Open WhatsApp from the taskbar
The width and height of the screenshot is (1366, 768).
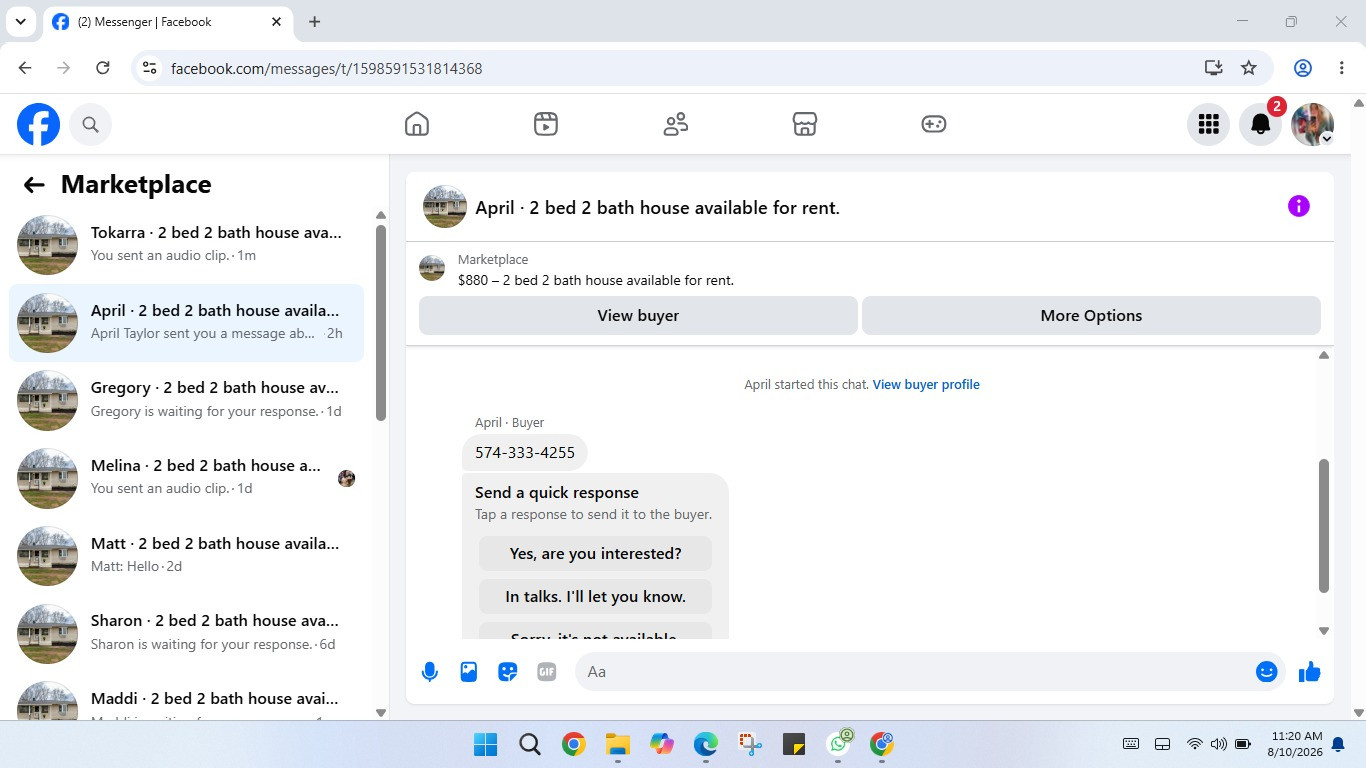[839, 744]
